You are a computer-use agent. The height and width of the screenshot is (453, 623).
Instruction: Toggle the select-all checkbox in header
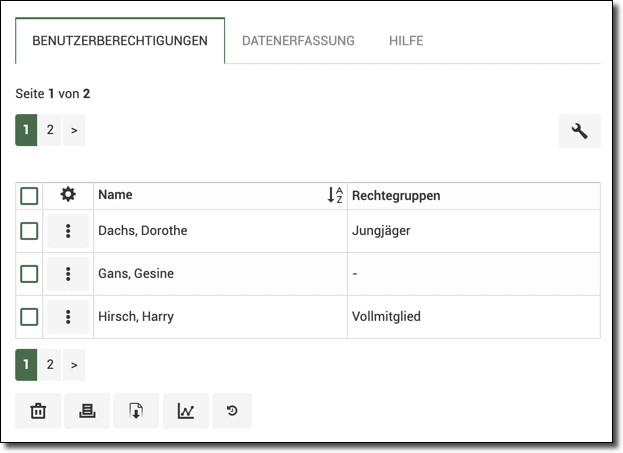(x=30, y=196)
